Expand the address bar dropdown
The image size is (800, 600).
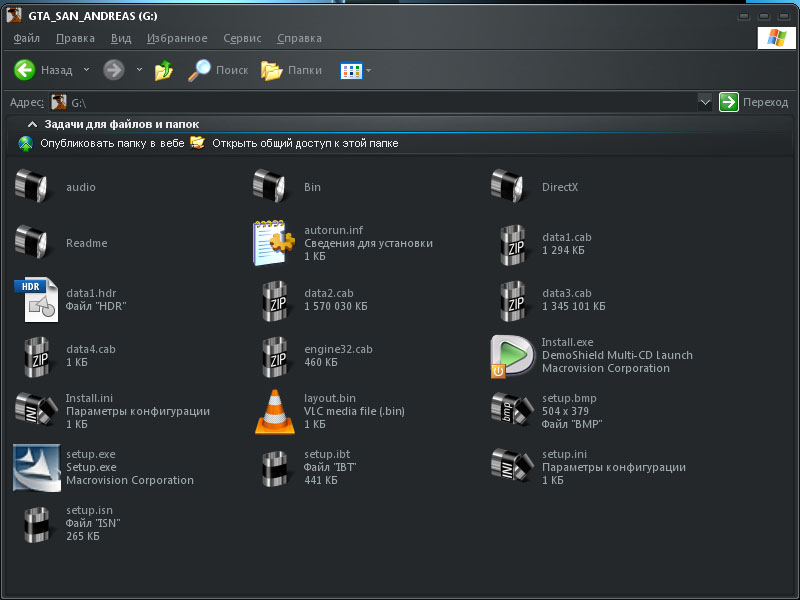[x=705, y=102]
